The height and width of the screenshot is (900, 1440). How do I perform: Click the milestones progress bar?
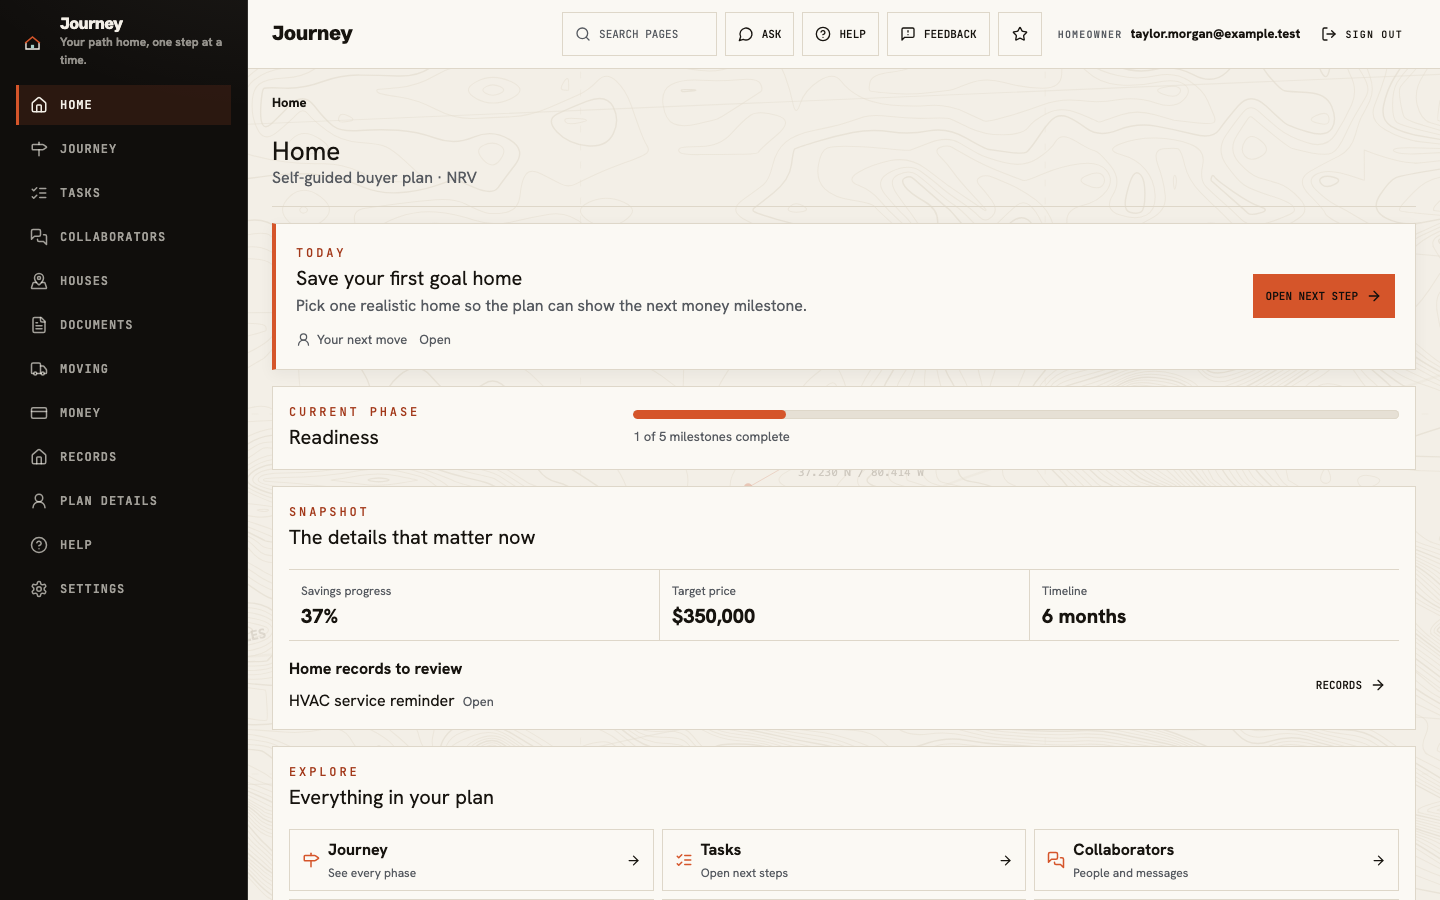(1016, 414)
